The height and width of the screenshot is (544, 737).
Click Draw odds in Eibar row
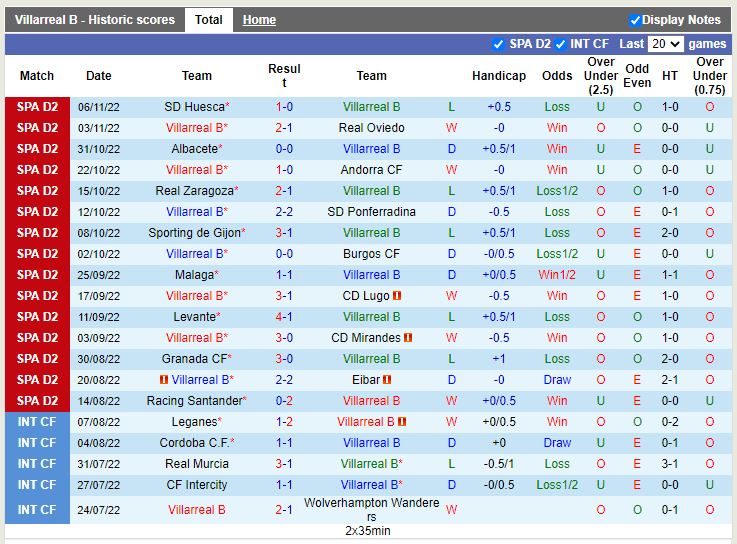click(557, 379)
